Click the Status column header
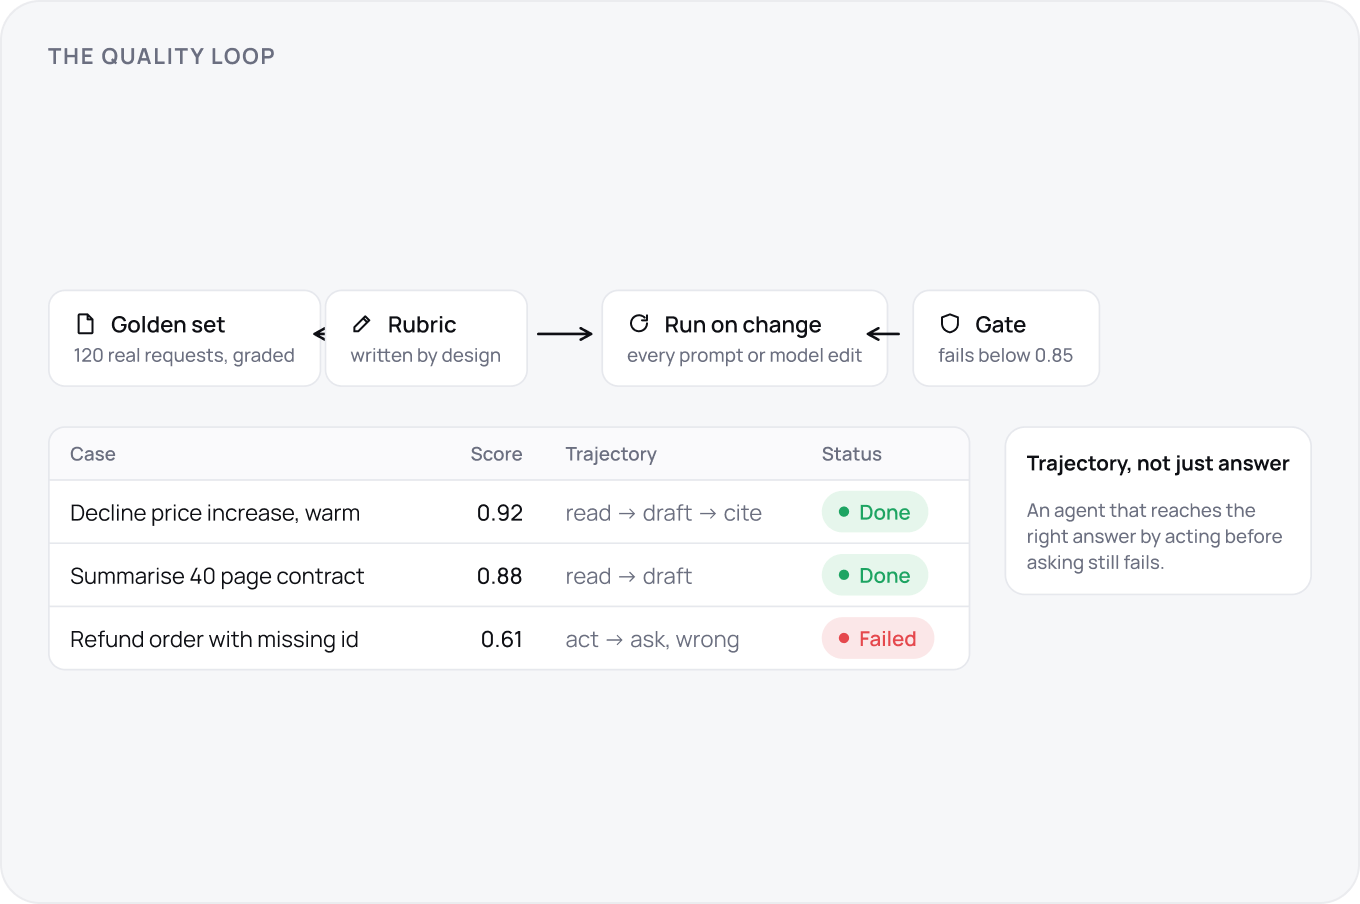The width and height of the screenshot is (1360, 904). click(x=852, y=454)
